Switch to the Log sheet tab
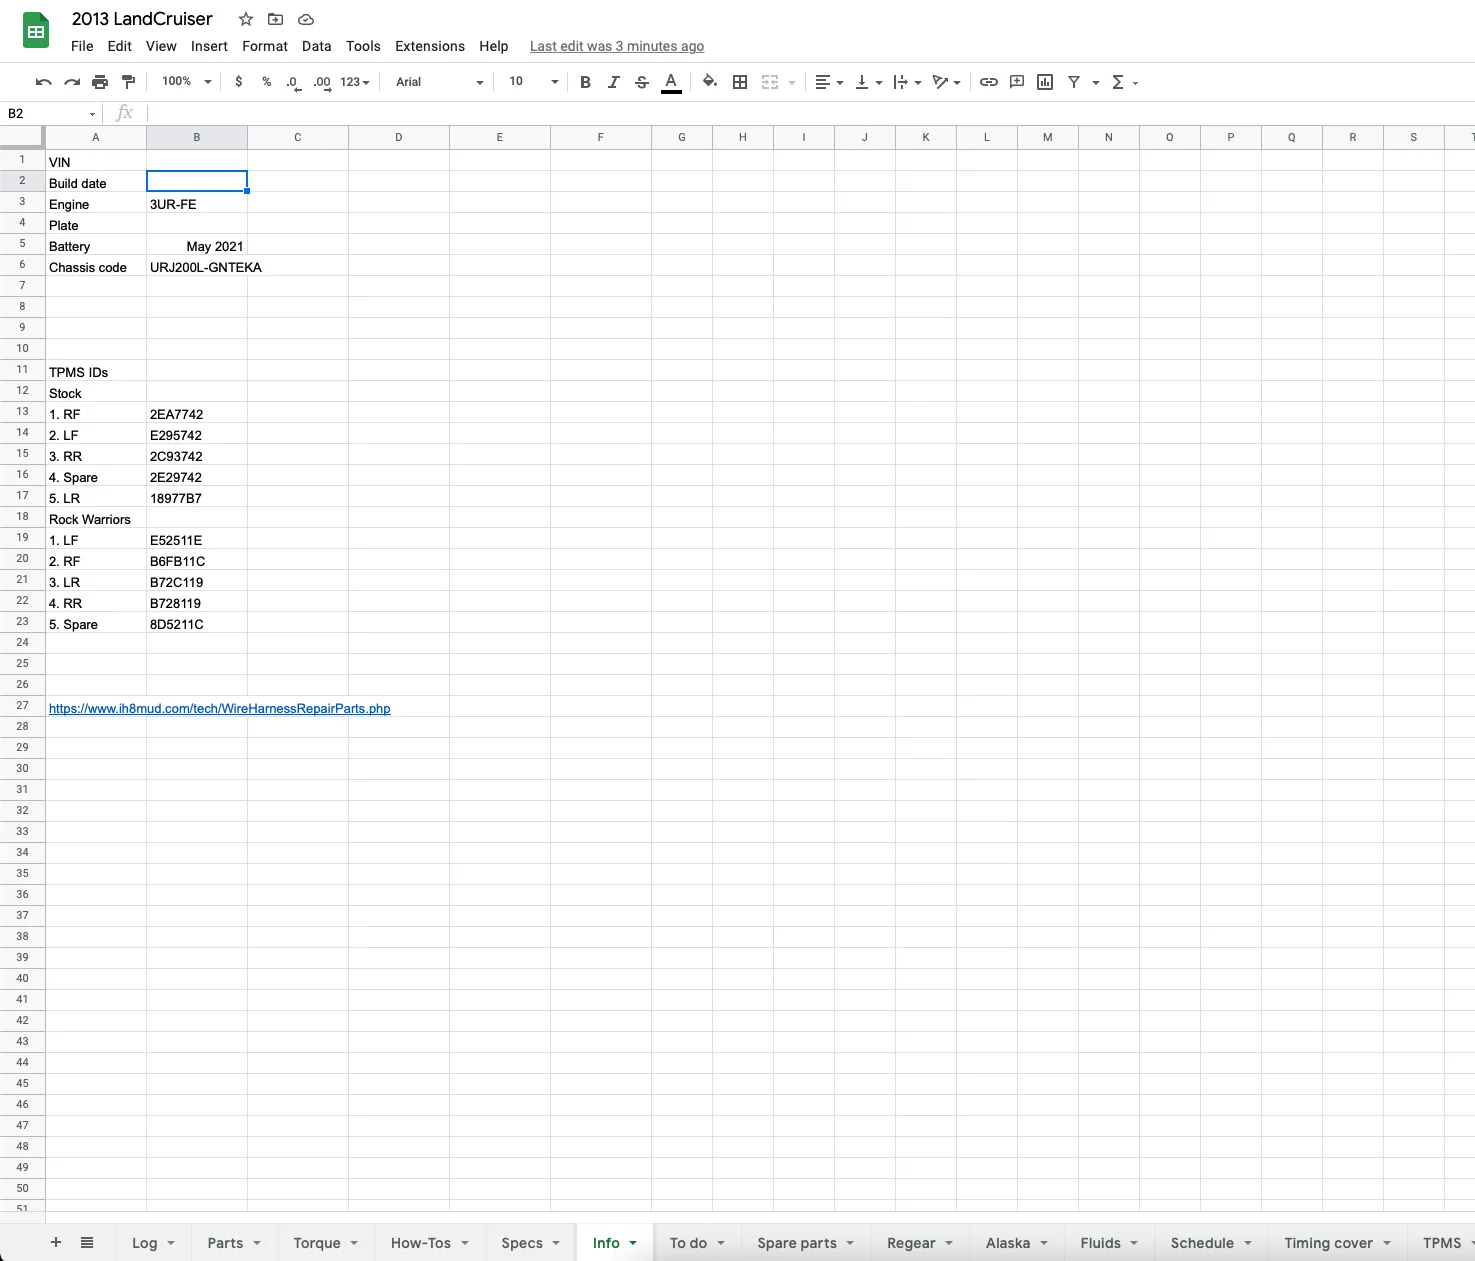1475x1261 pixels. coord(145,1243)
